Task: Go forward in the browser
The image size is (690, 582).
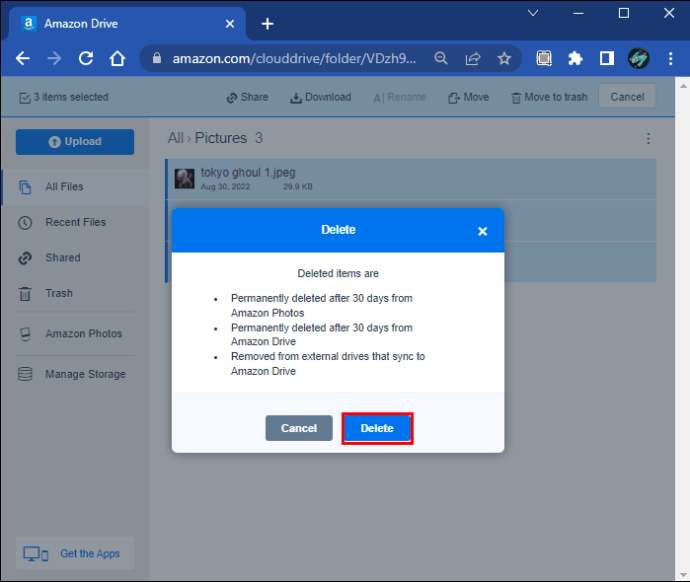Action: tap(54, 58)
